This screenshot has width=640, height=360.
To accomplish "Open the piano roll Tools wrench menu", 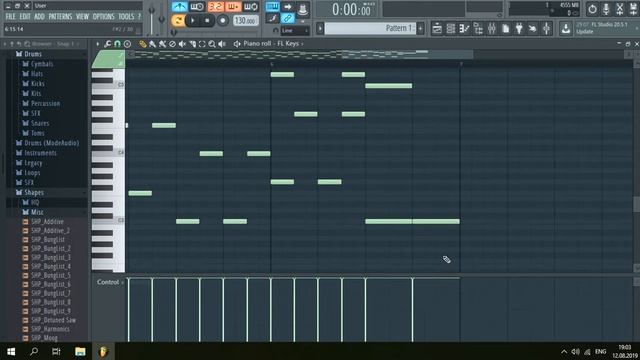I will pyautogui.click(x=107, y=44).
